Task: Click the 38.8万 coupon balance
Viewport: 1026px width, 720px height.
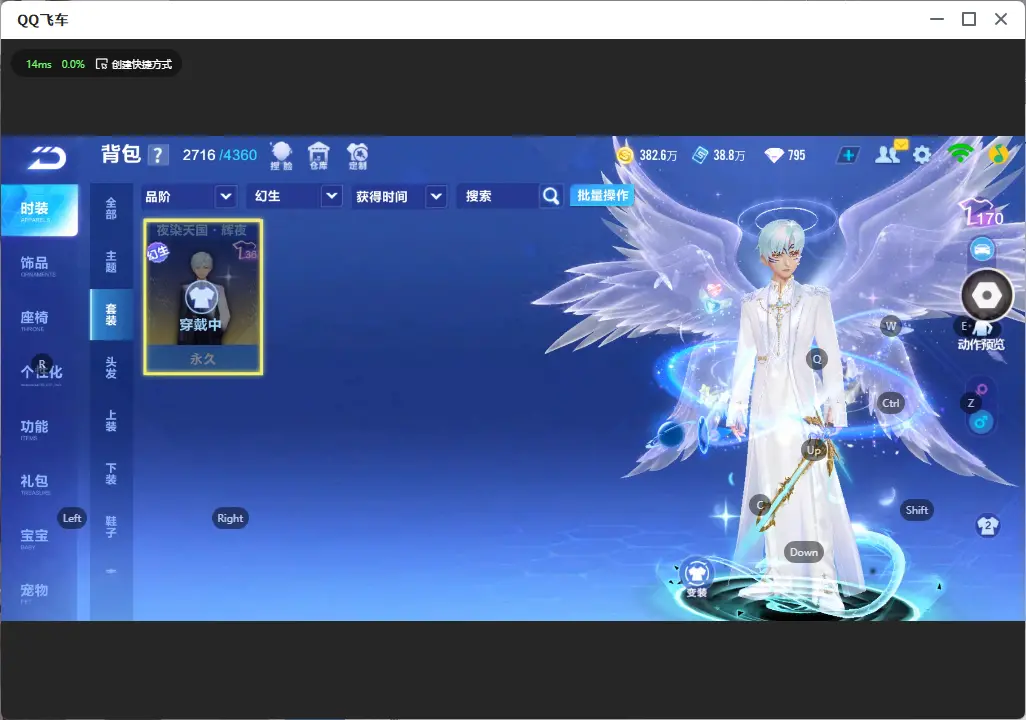Action: tap(729, 155)
